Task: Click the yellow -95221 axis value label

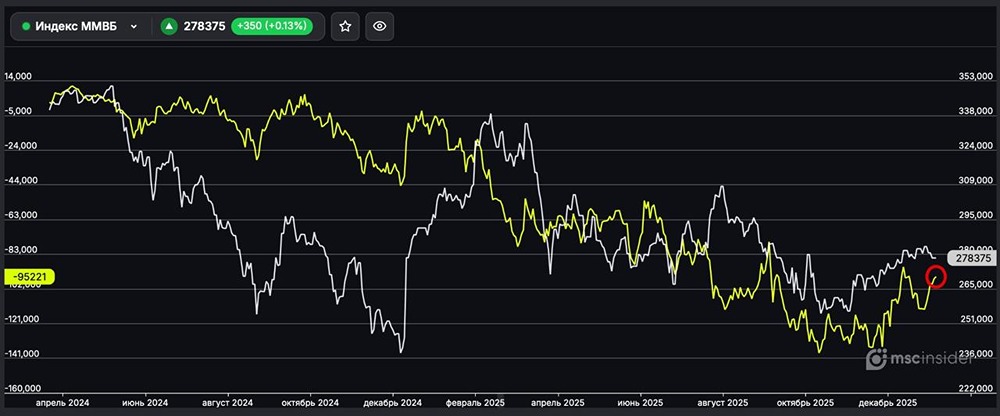Action: coord(30,277)
